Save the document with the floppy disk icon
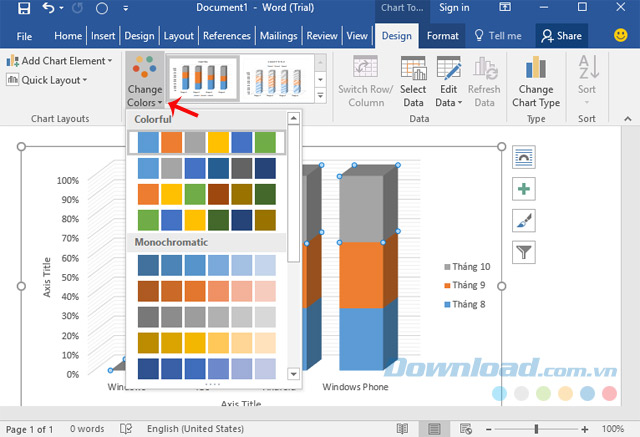Image resolution: width=640 pixels, height=437 pixels. click(24, 8)
